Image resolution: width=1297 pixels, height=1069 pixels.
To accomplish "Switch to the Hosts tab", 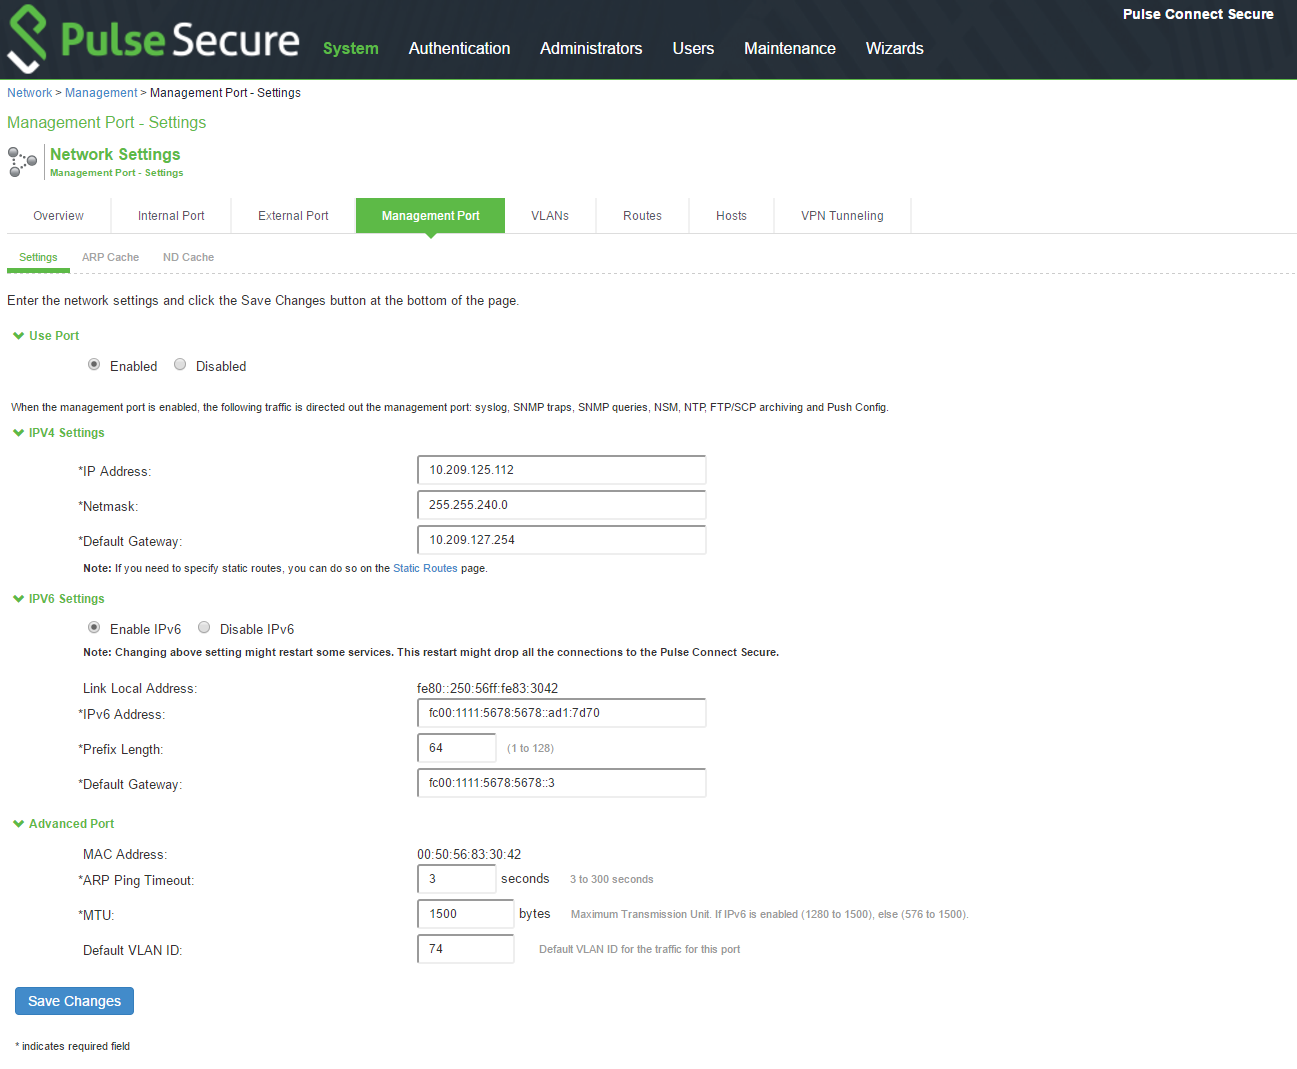I will tap(731, 216).
